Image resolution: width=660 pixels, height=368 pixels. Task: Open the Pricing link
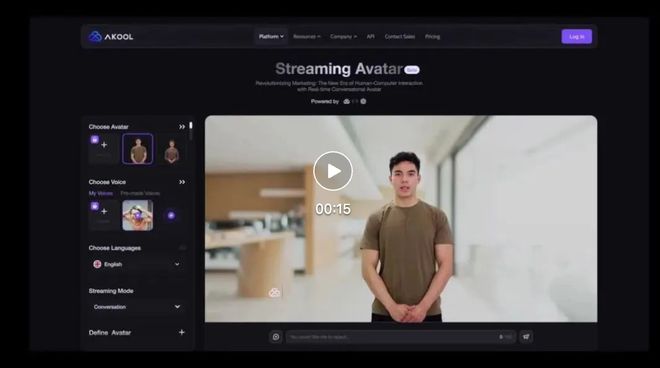click(x=432, y=37)
